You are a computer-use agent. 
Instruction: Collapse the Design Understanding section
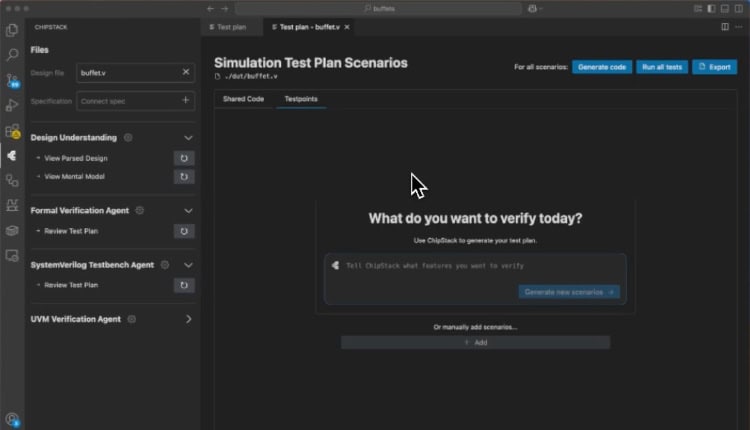188,138
